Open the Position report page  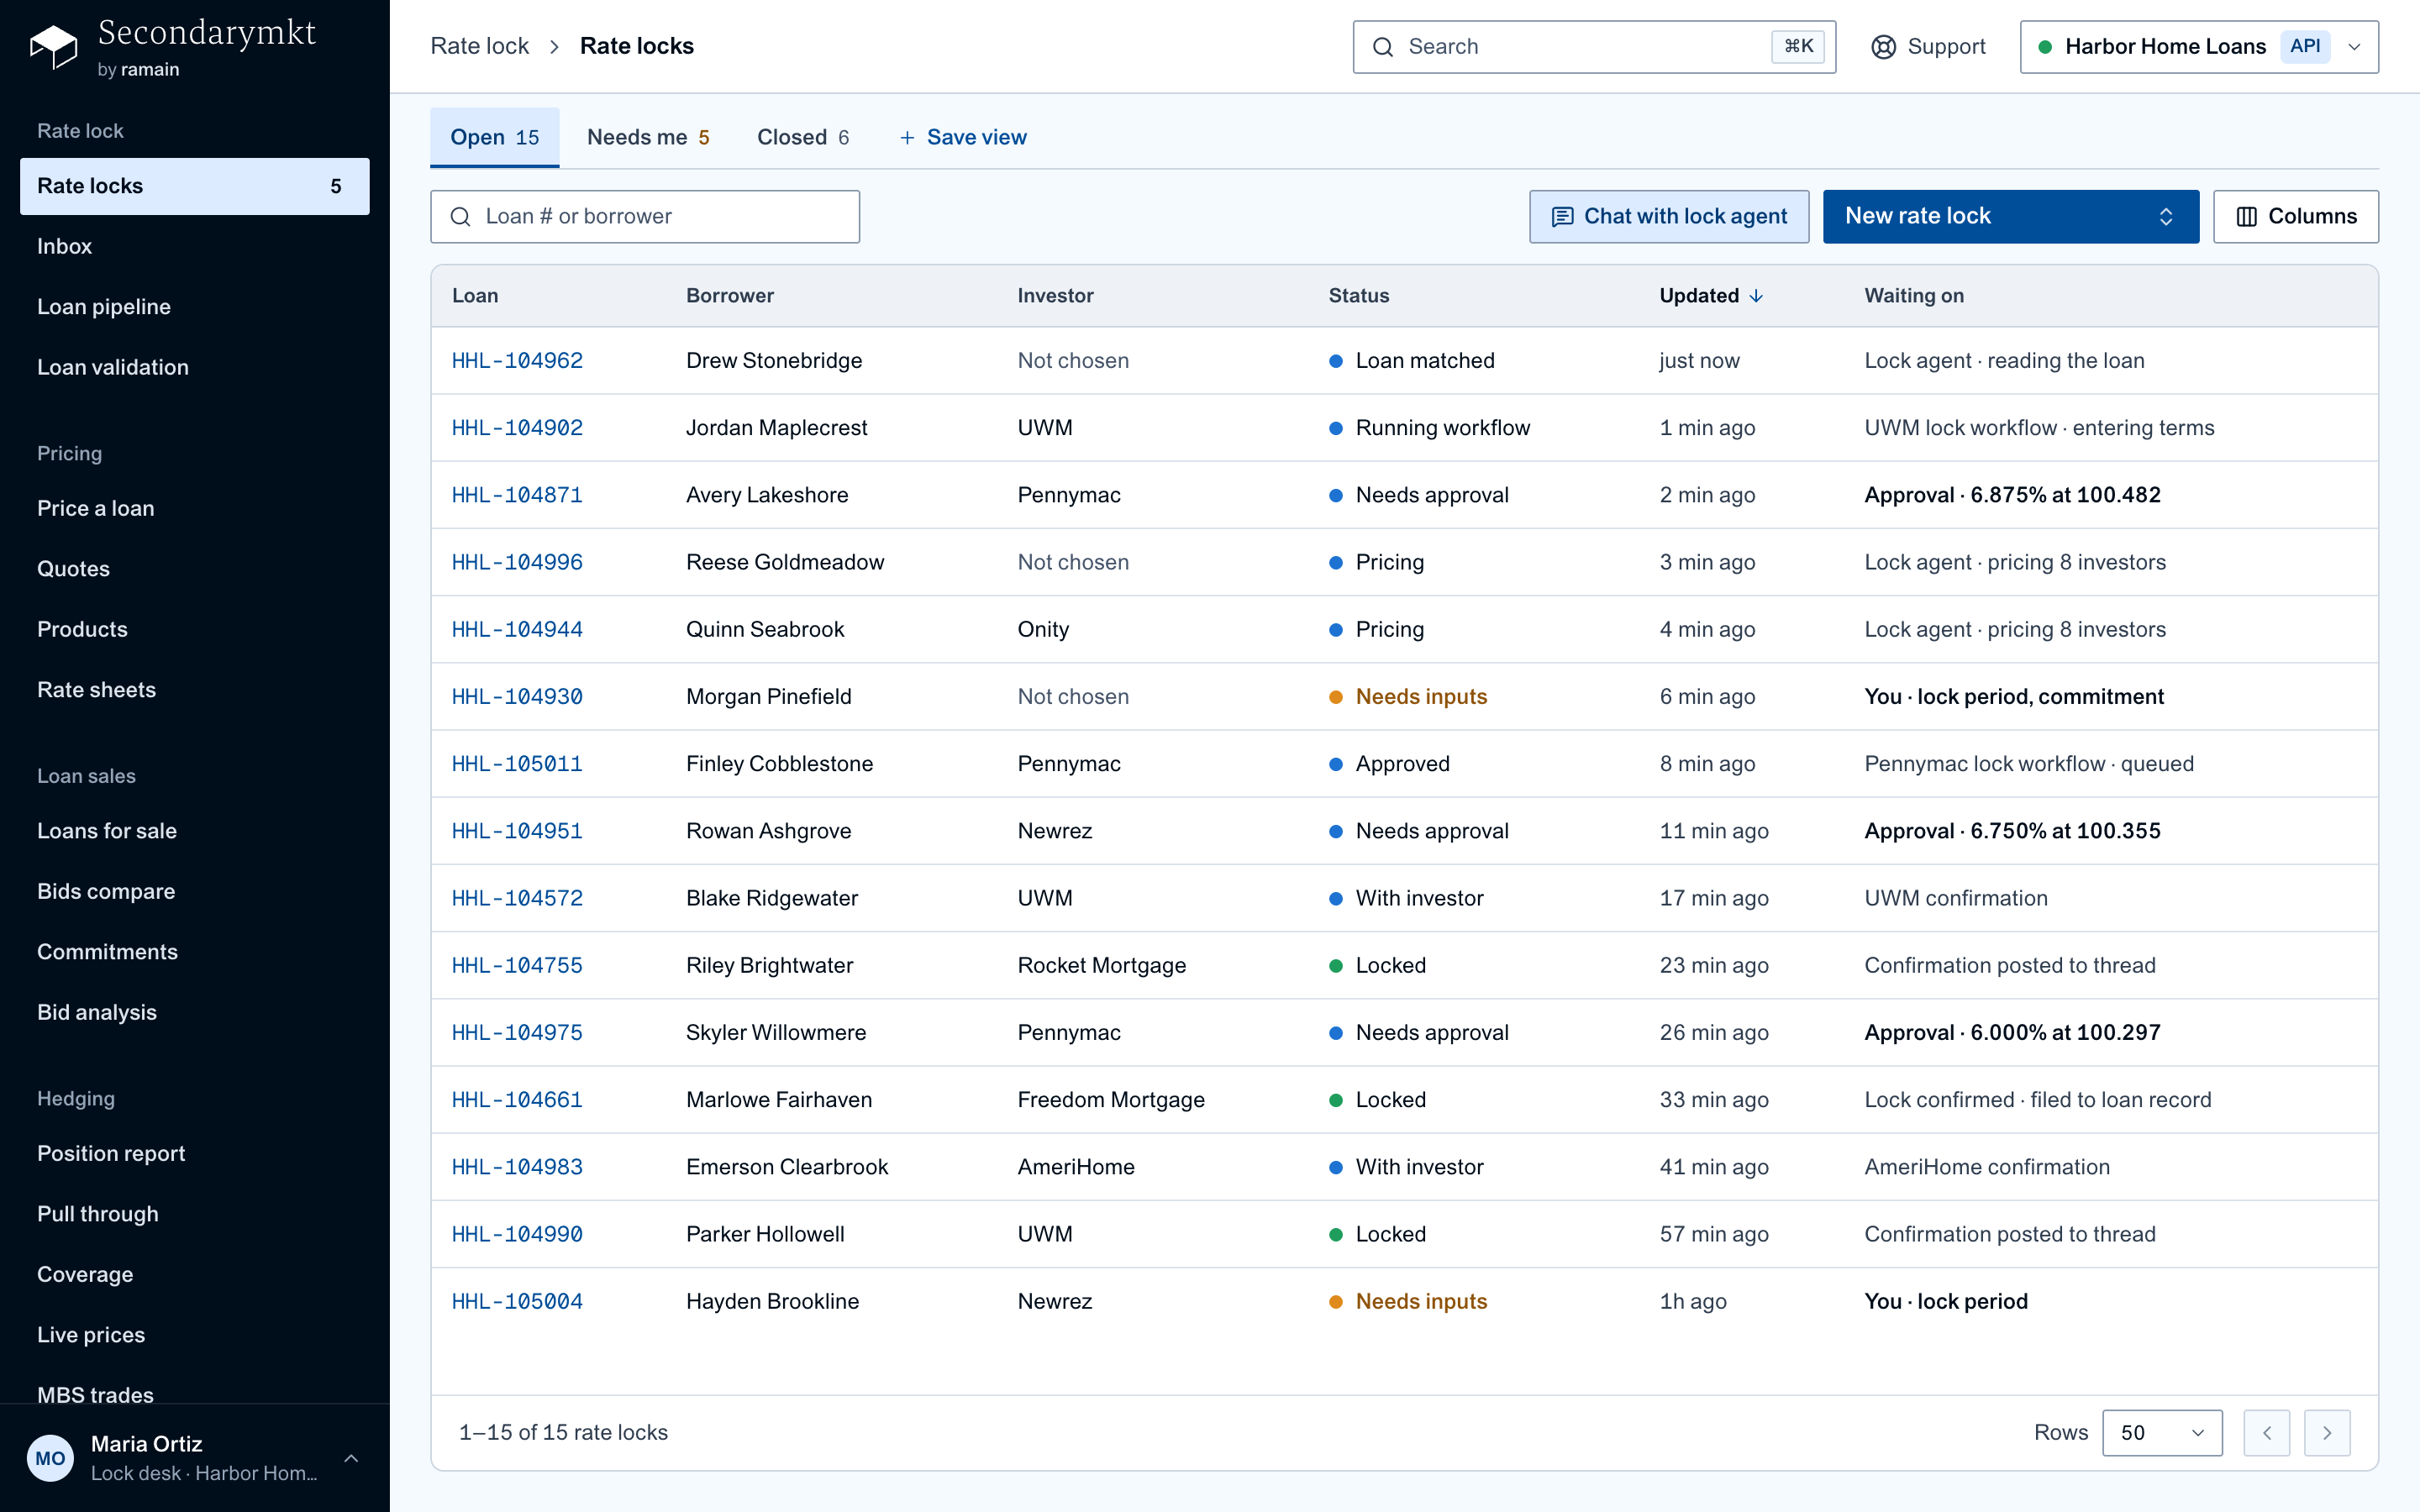tap(194, 1153)
